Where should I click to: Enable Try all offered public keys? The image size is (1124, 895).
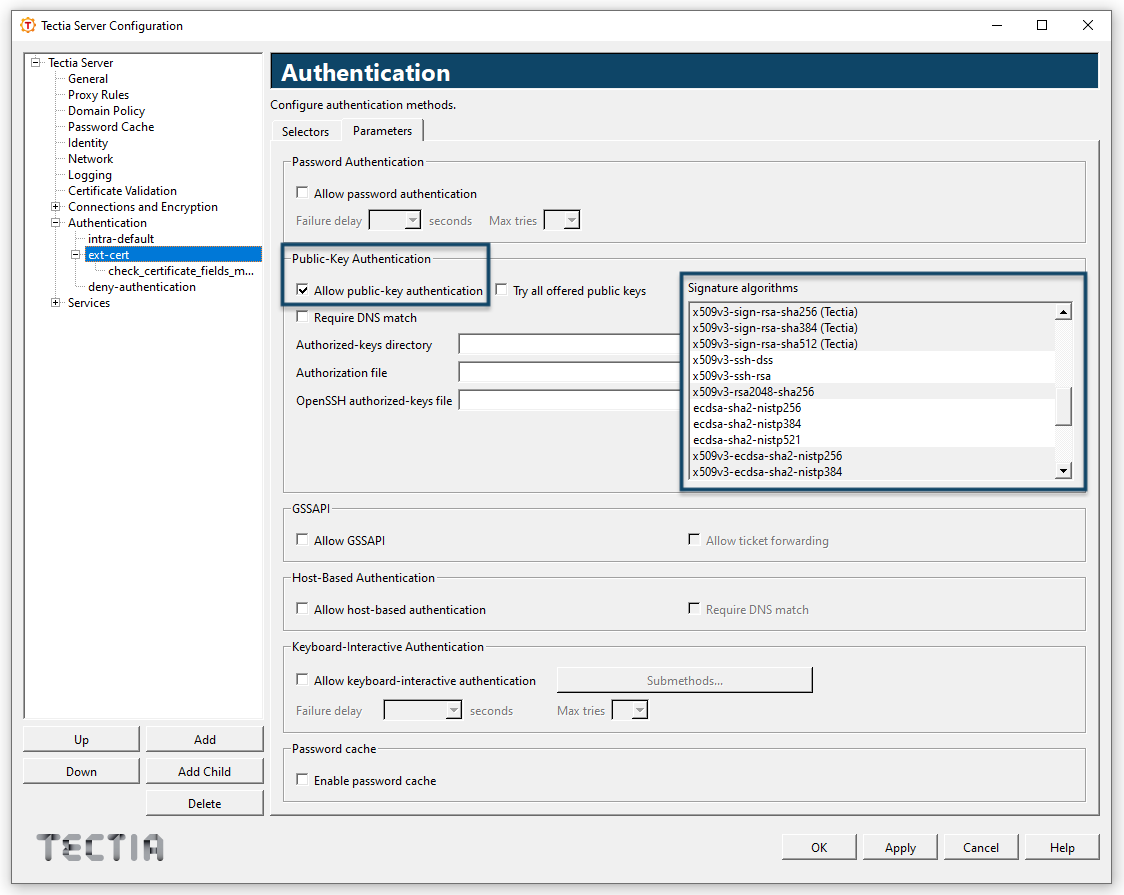[501, 289]
